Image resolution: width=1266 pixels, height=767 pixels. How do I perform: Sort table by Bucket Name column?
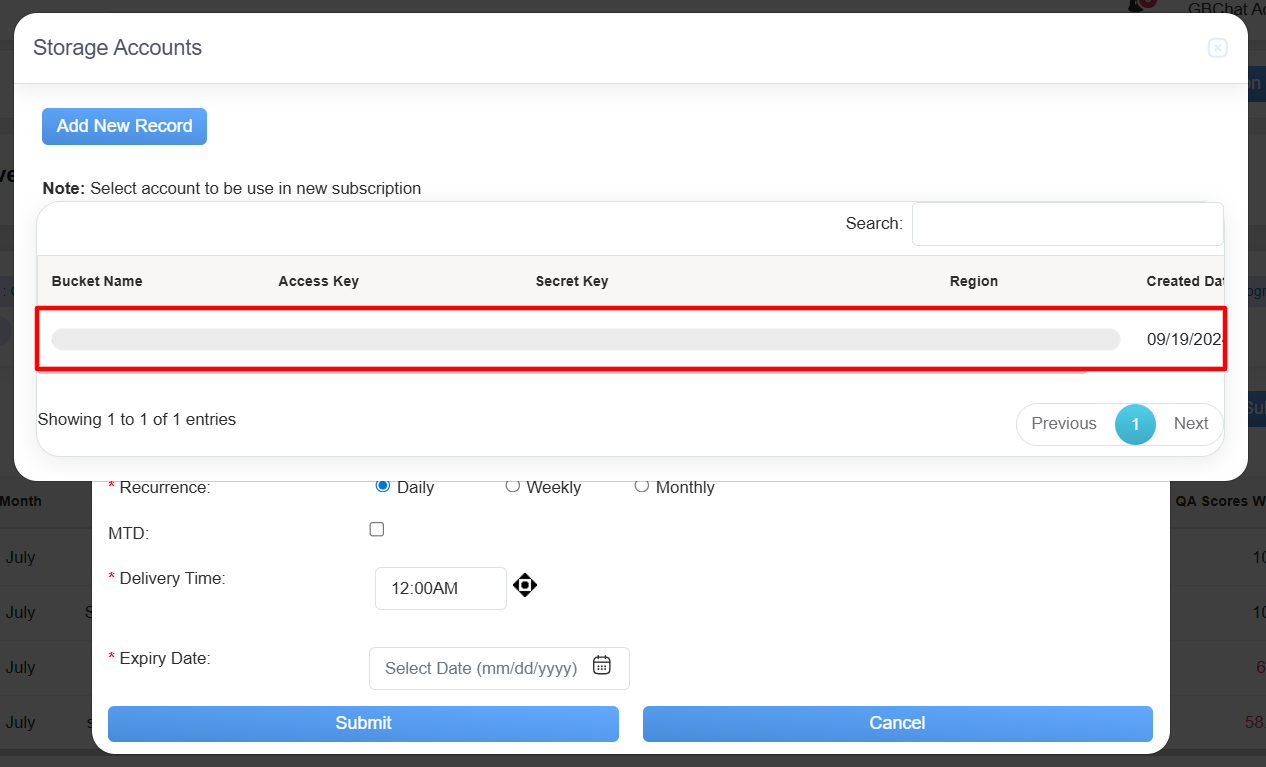tap(97, 281)
